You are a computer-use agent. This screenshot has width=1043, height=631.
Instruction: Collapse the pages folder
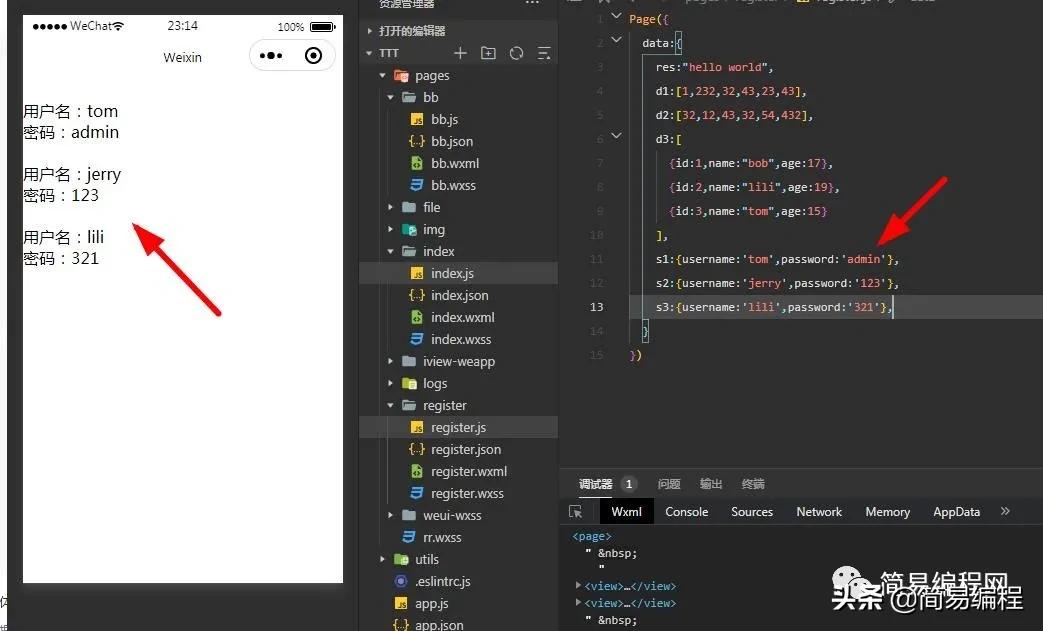pos(382,76)
